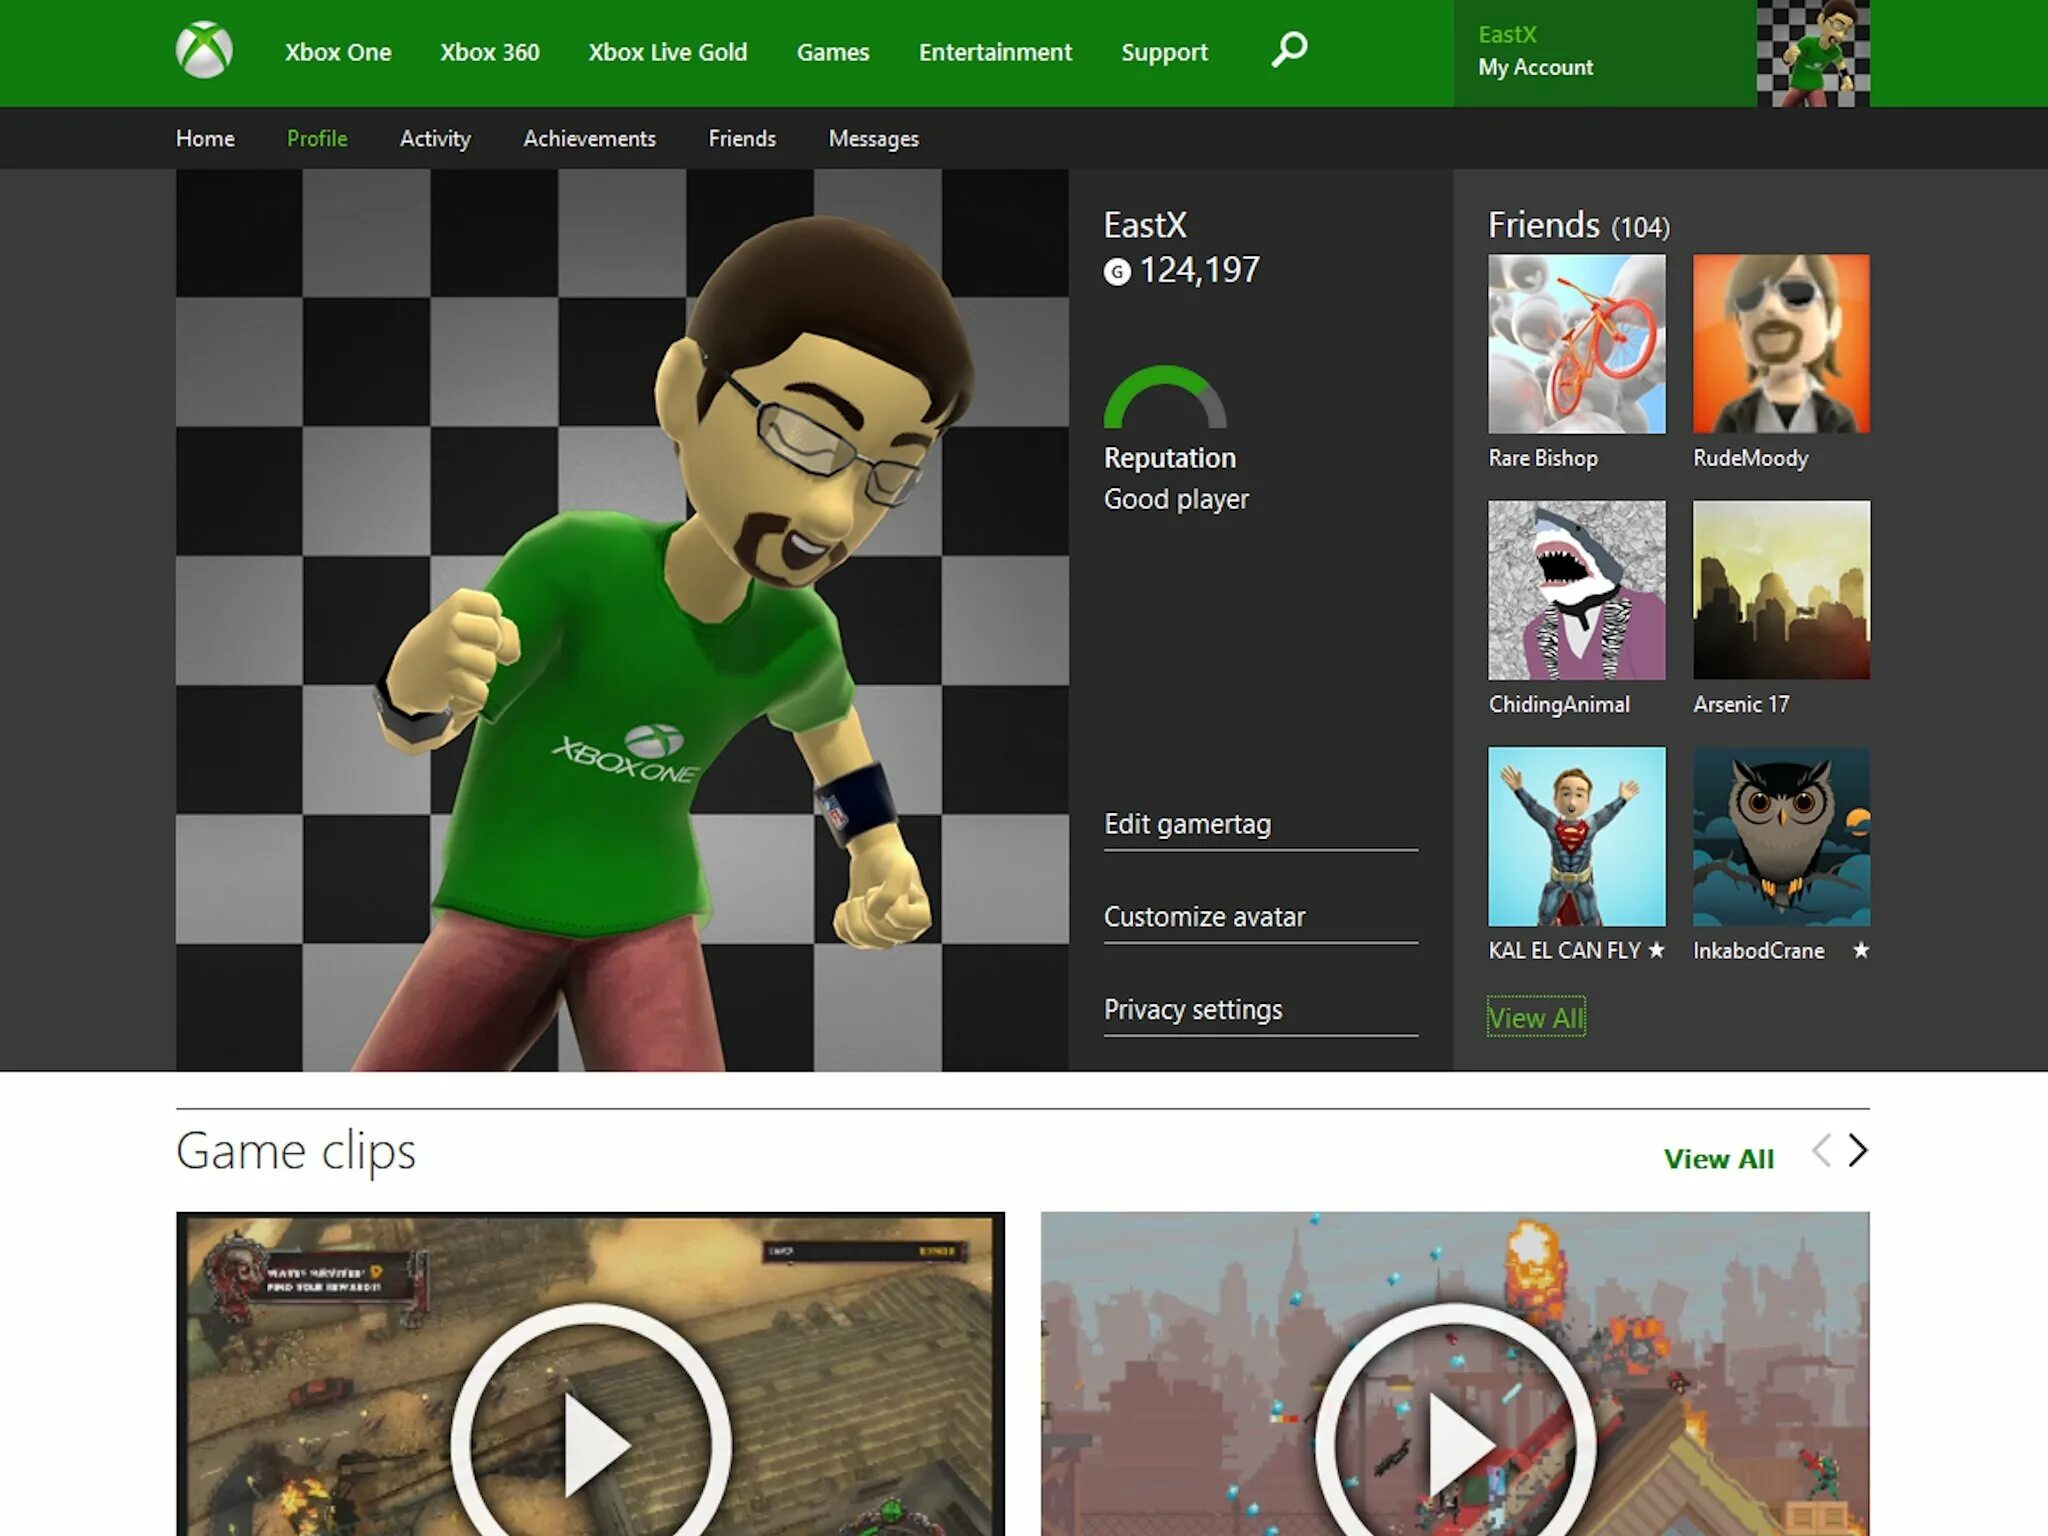Screen dimensions: 2048x1536
Task: Click the gamerscore G icon
Action: [x=1116, y=272]
